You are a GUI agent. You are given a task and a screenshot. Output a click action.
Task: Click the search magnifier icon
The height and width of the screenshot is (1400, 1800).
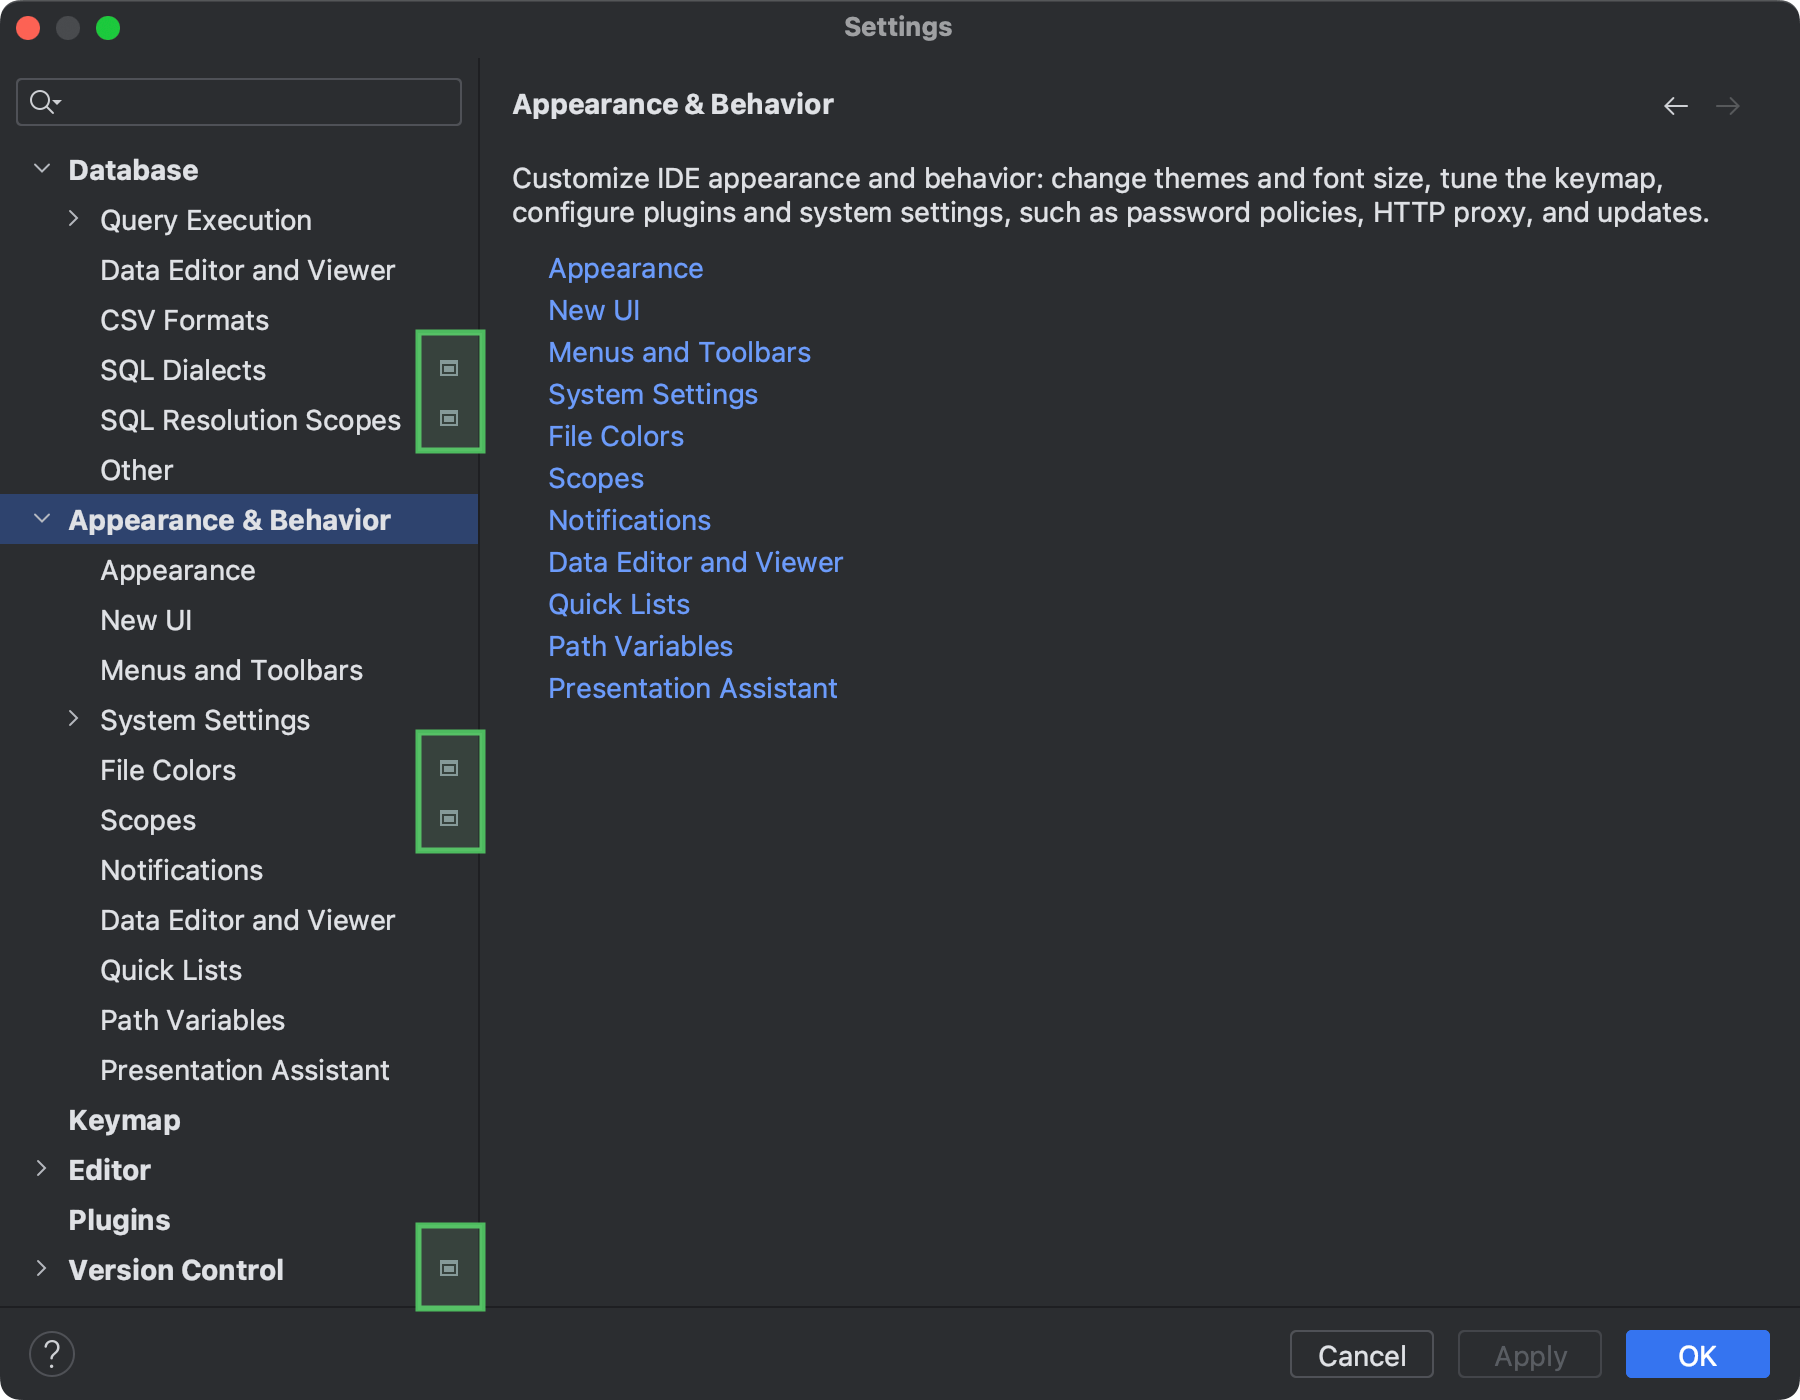pyautogui.click(x=41, y=101)
